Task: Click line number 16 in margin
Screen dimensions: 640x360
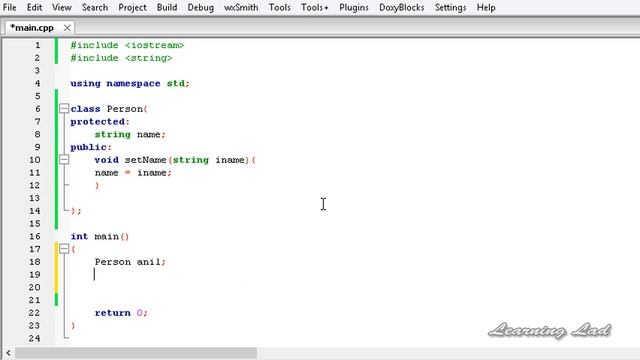Action: click(x=35, y=236)
